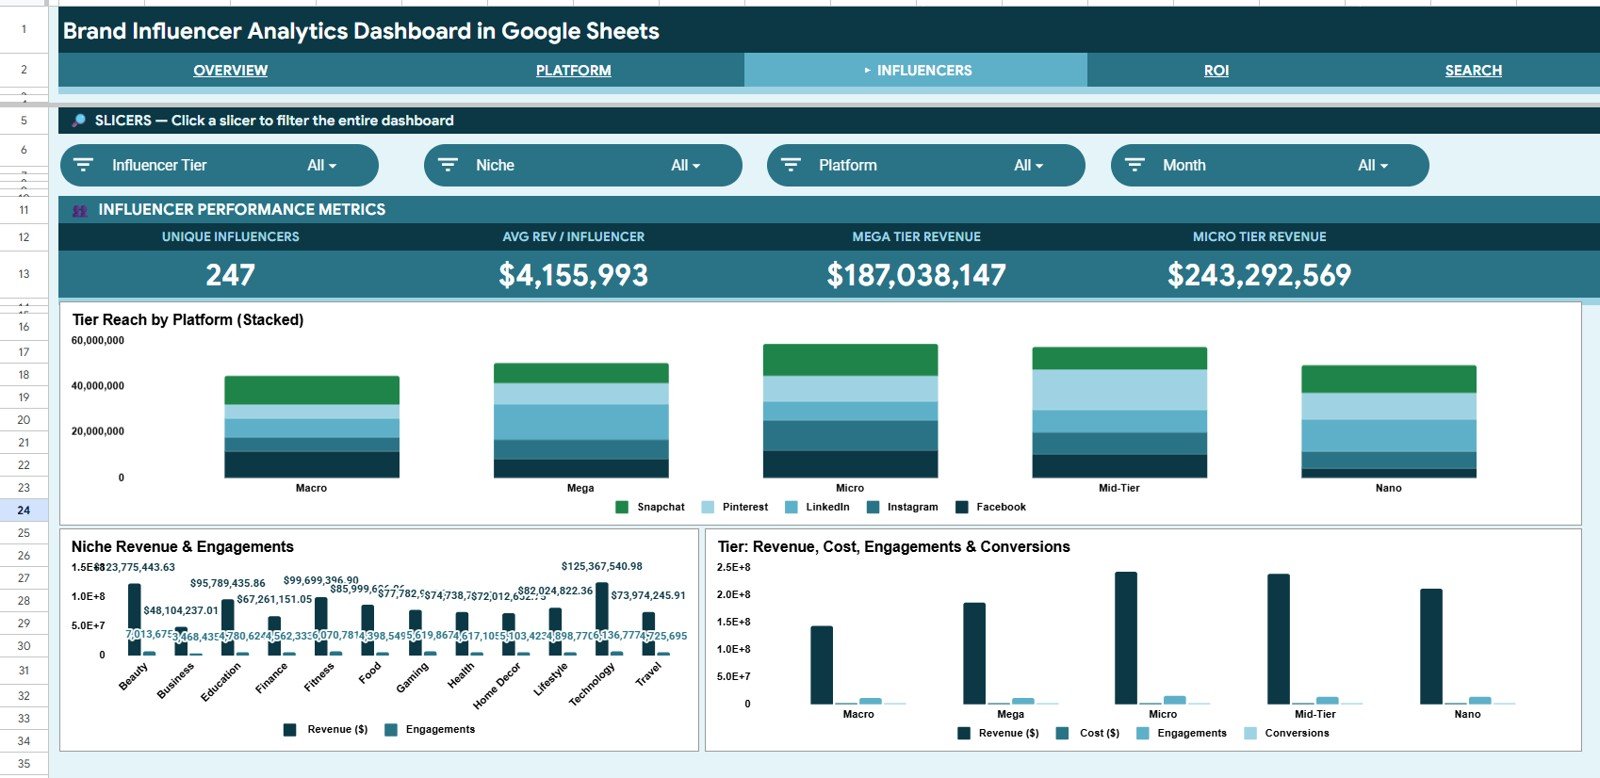Click the icon beside Influencer Performance Metrics
Image resolution: width=1600 pixels, height=778 pixels.
(x=80, y=210)
